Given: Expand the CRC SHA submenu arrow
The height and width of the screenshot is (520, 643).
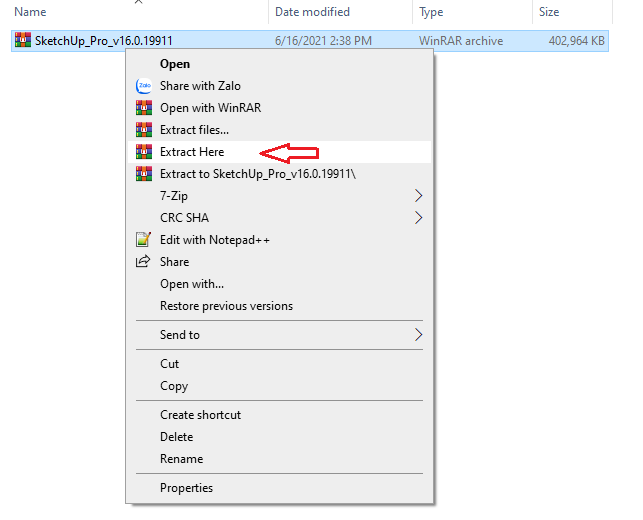Looking at the screenshot, I should pyautogui.click(x=418, y=218).
